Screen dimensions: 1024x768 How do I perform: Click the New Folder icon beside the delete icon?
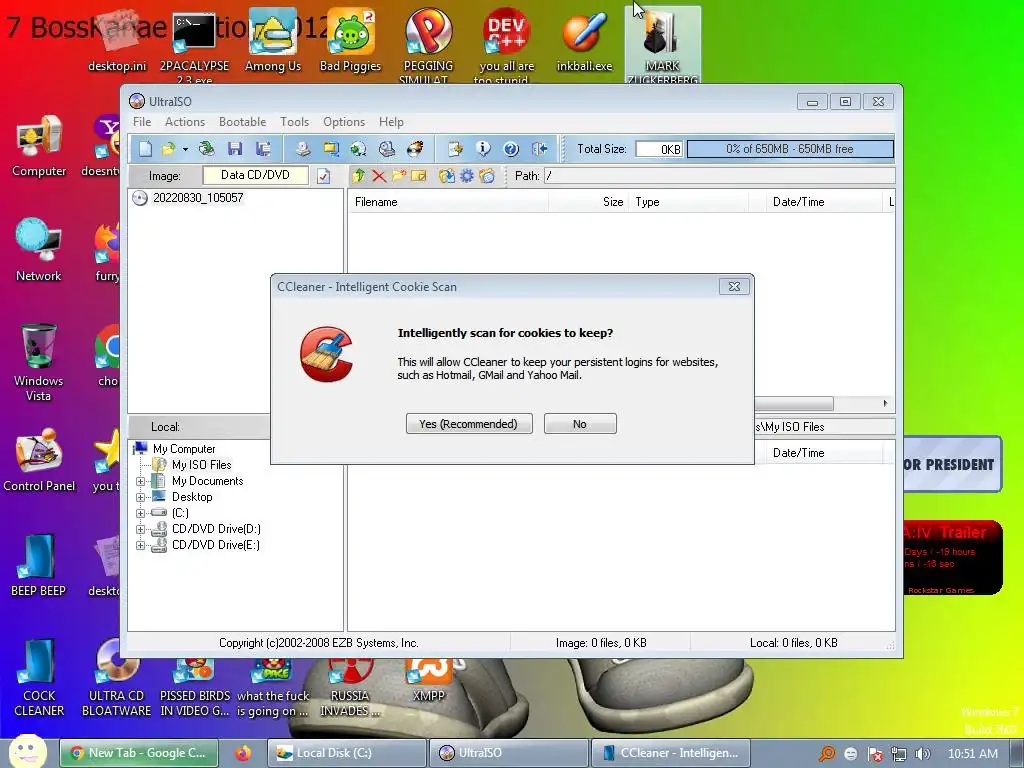398,176
